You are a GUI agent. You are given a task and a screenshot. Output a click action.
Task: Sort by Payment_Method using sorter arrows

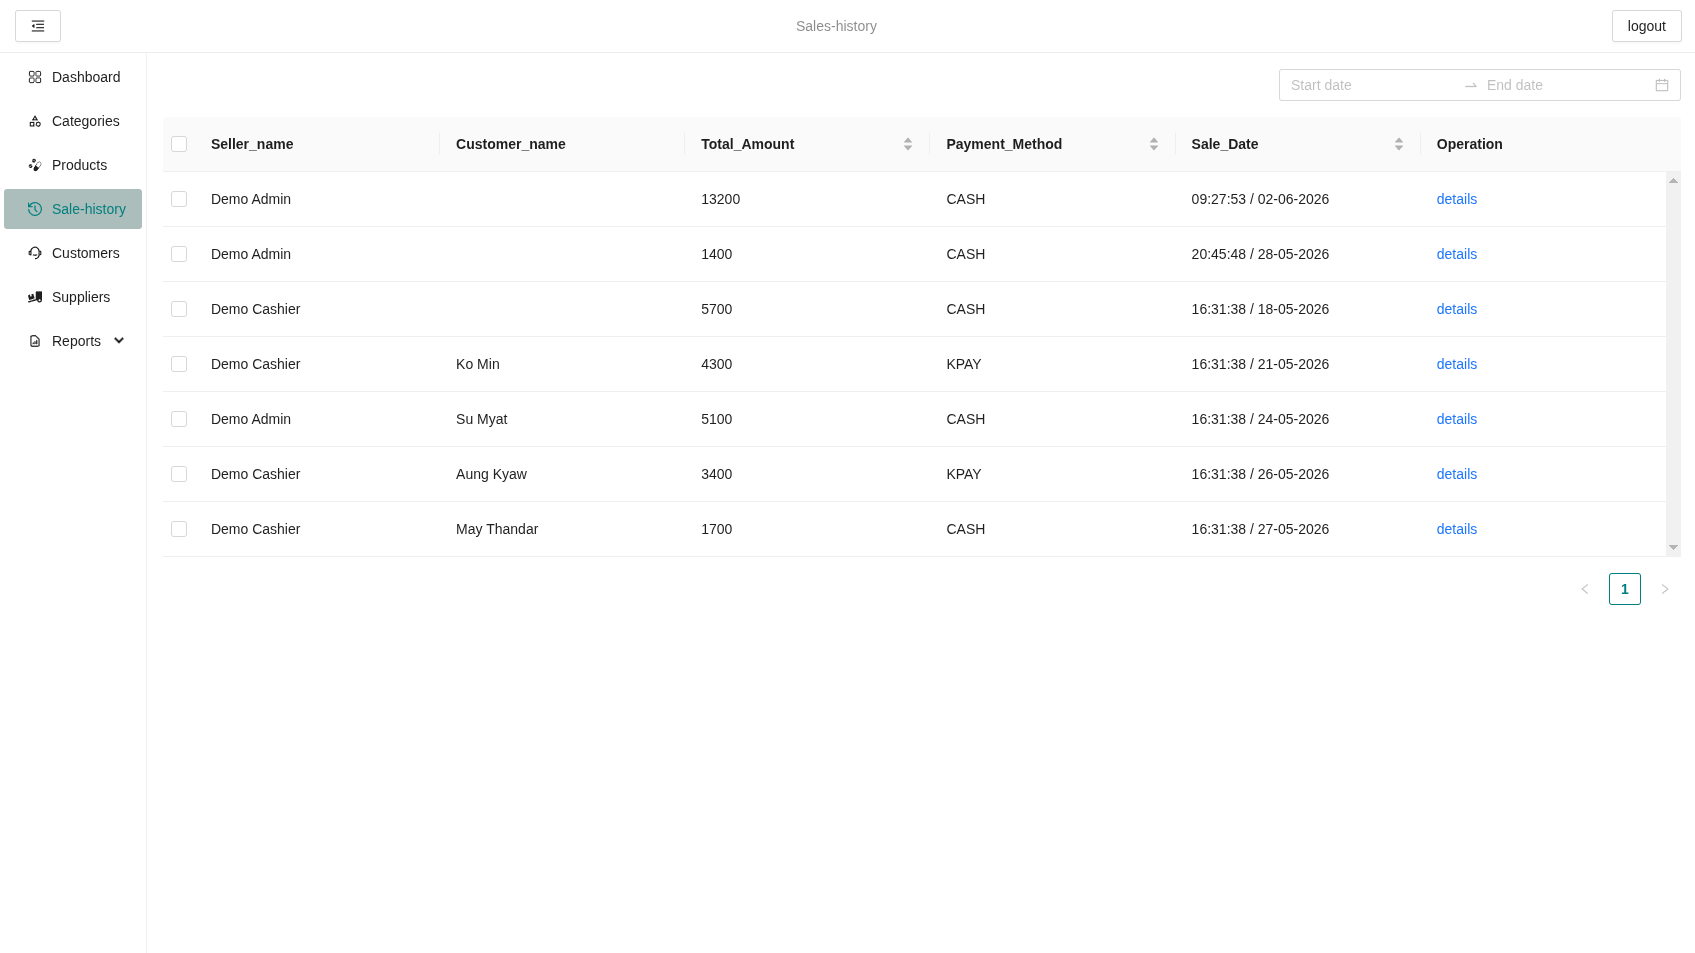point(1154,144)
